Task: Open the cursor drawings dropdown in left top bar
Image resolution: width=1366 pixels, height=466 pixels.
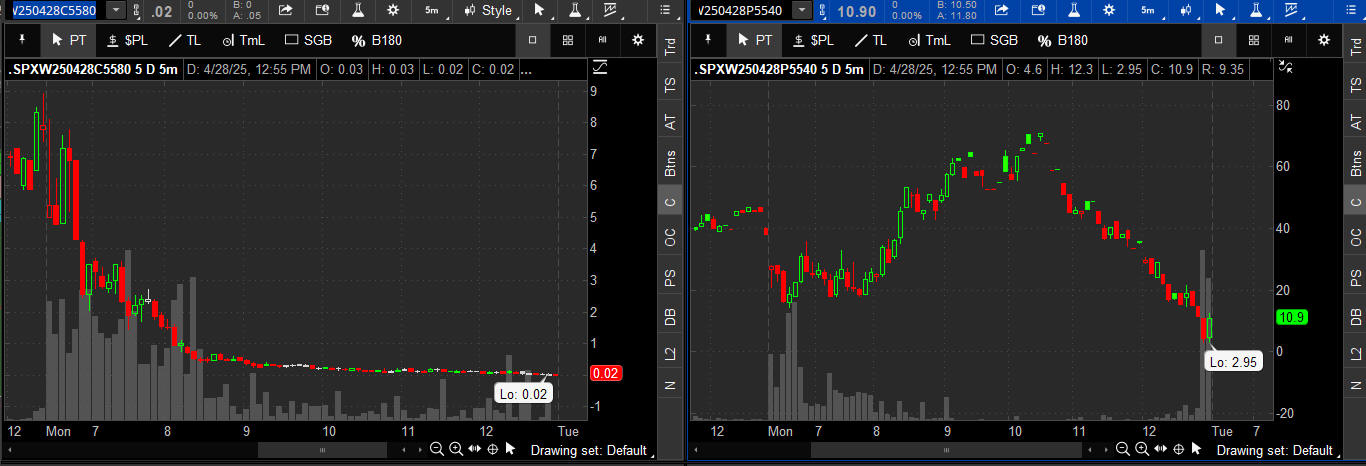Action: [539, 10]
